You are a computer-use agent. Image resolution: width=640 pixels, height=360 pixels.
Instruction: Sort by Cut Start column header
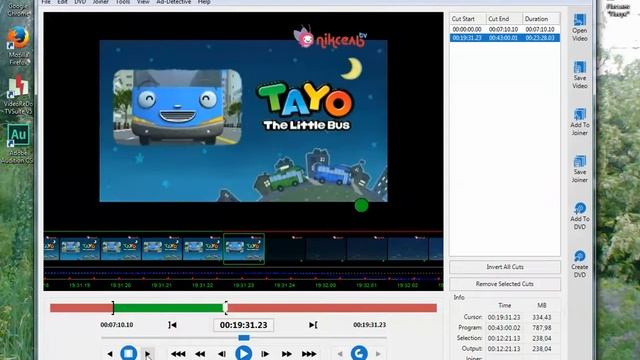468,19
